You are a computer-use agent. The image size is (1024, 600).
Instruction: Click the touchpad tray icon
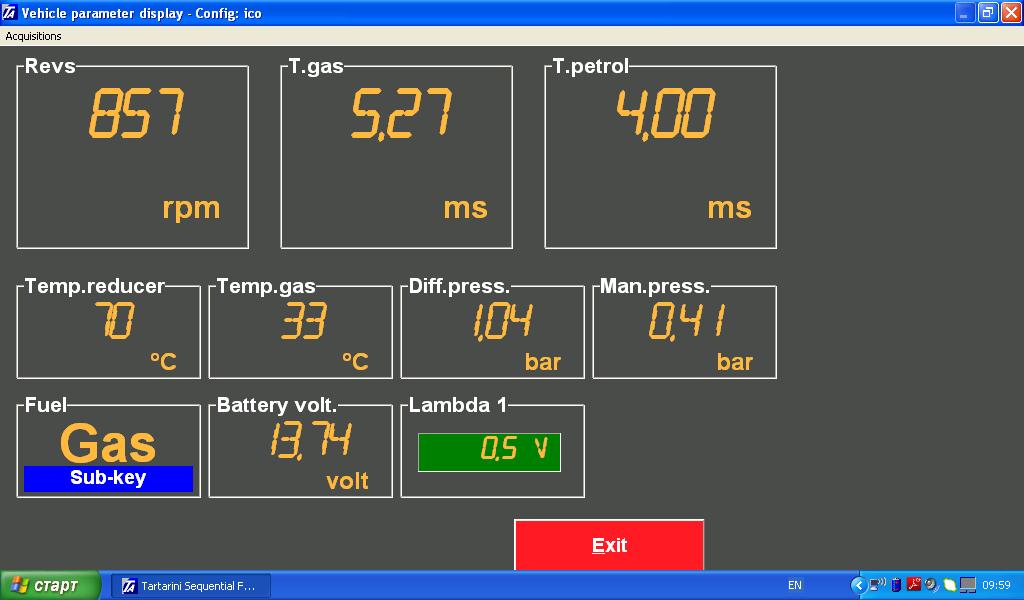click(x=967, y=585)
